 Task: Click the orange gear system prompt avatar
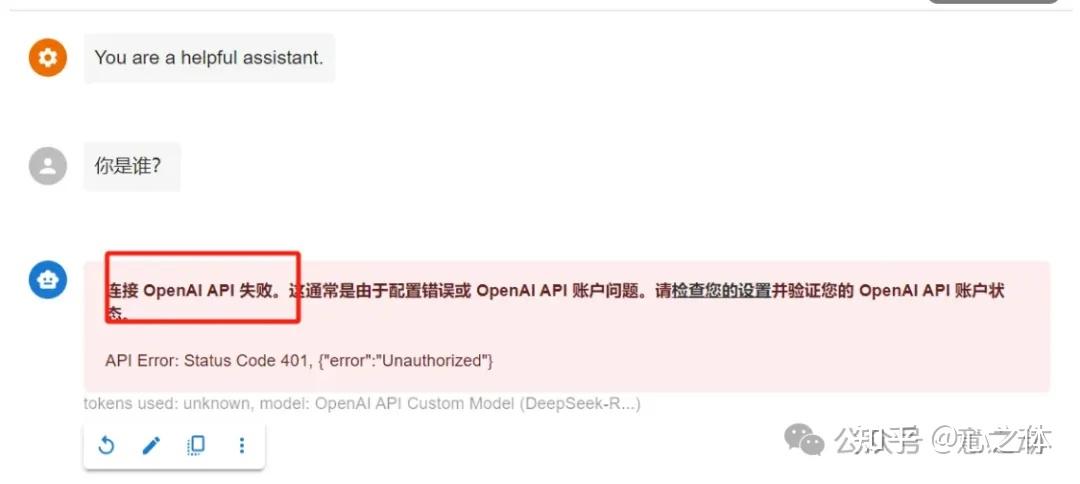coord(48,57)
